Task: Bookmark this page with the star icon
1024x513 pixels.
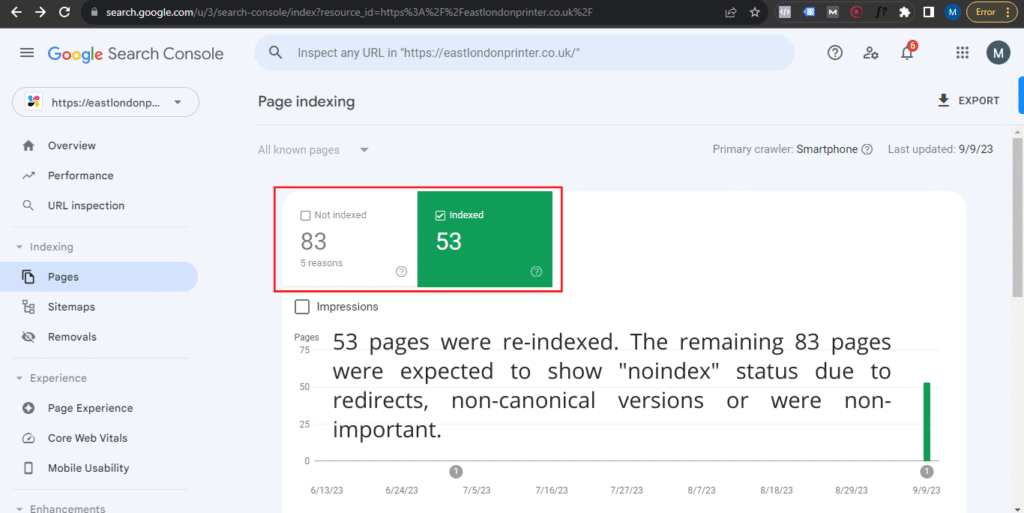Action: click(x=755, y=12)
